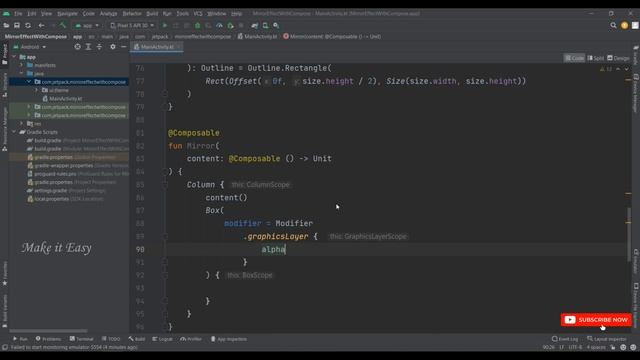640x360 pixels.
Task: Open the app run configuration dropdown
Action: pyautogui.click(x=87, y=25)
